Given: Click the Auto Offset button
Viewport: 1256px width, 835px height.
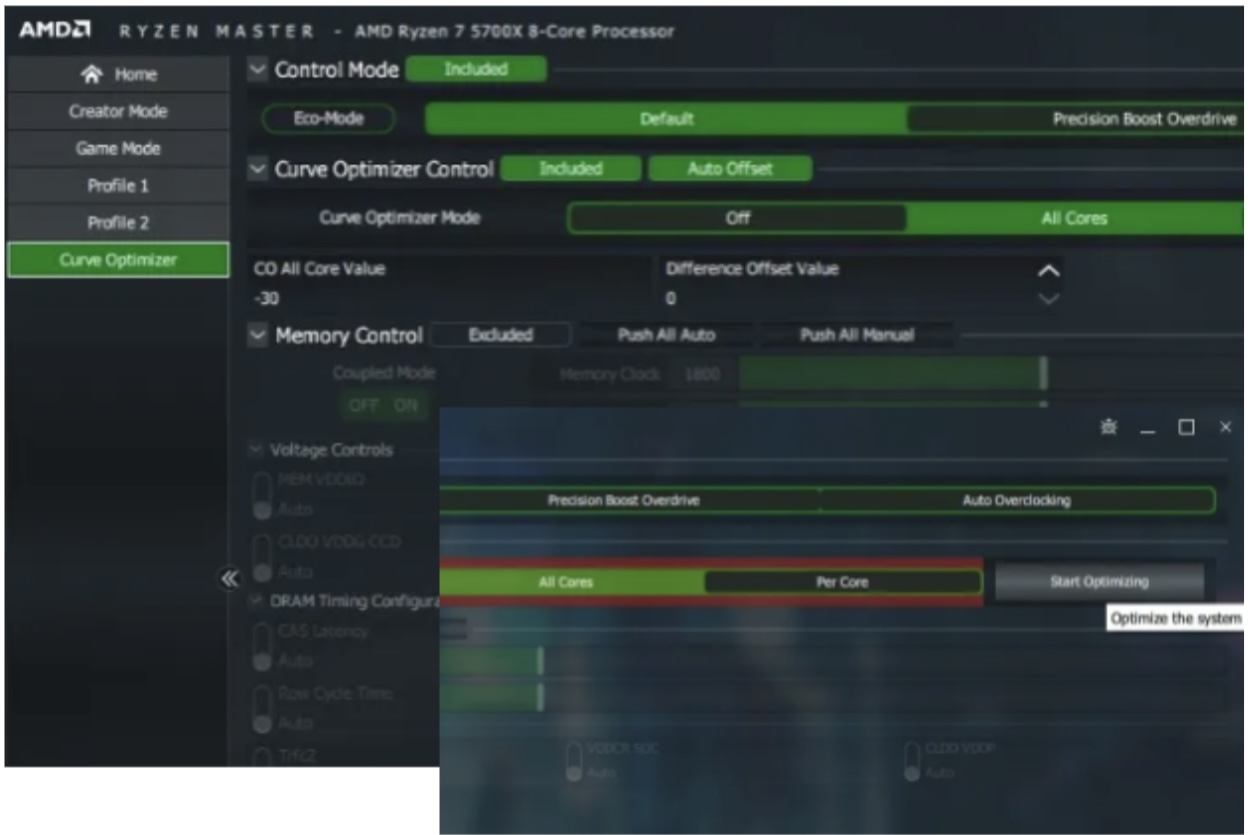Looking at the screenshot, I should coord(730,169).
